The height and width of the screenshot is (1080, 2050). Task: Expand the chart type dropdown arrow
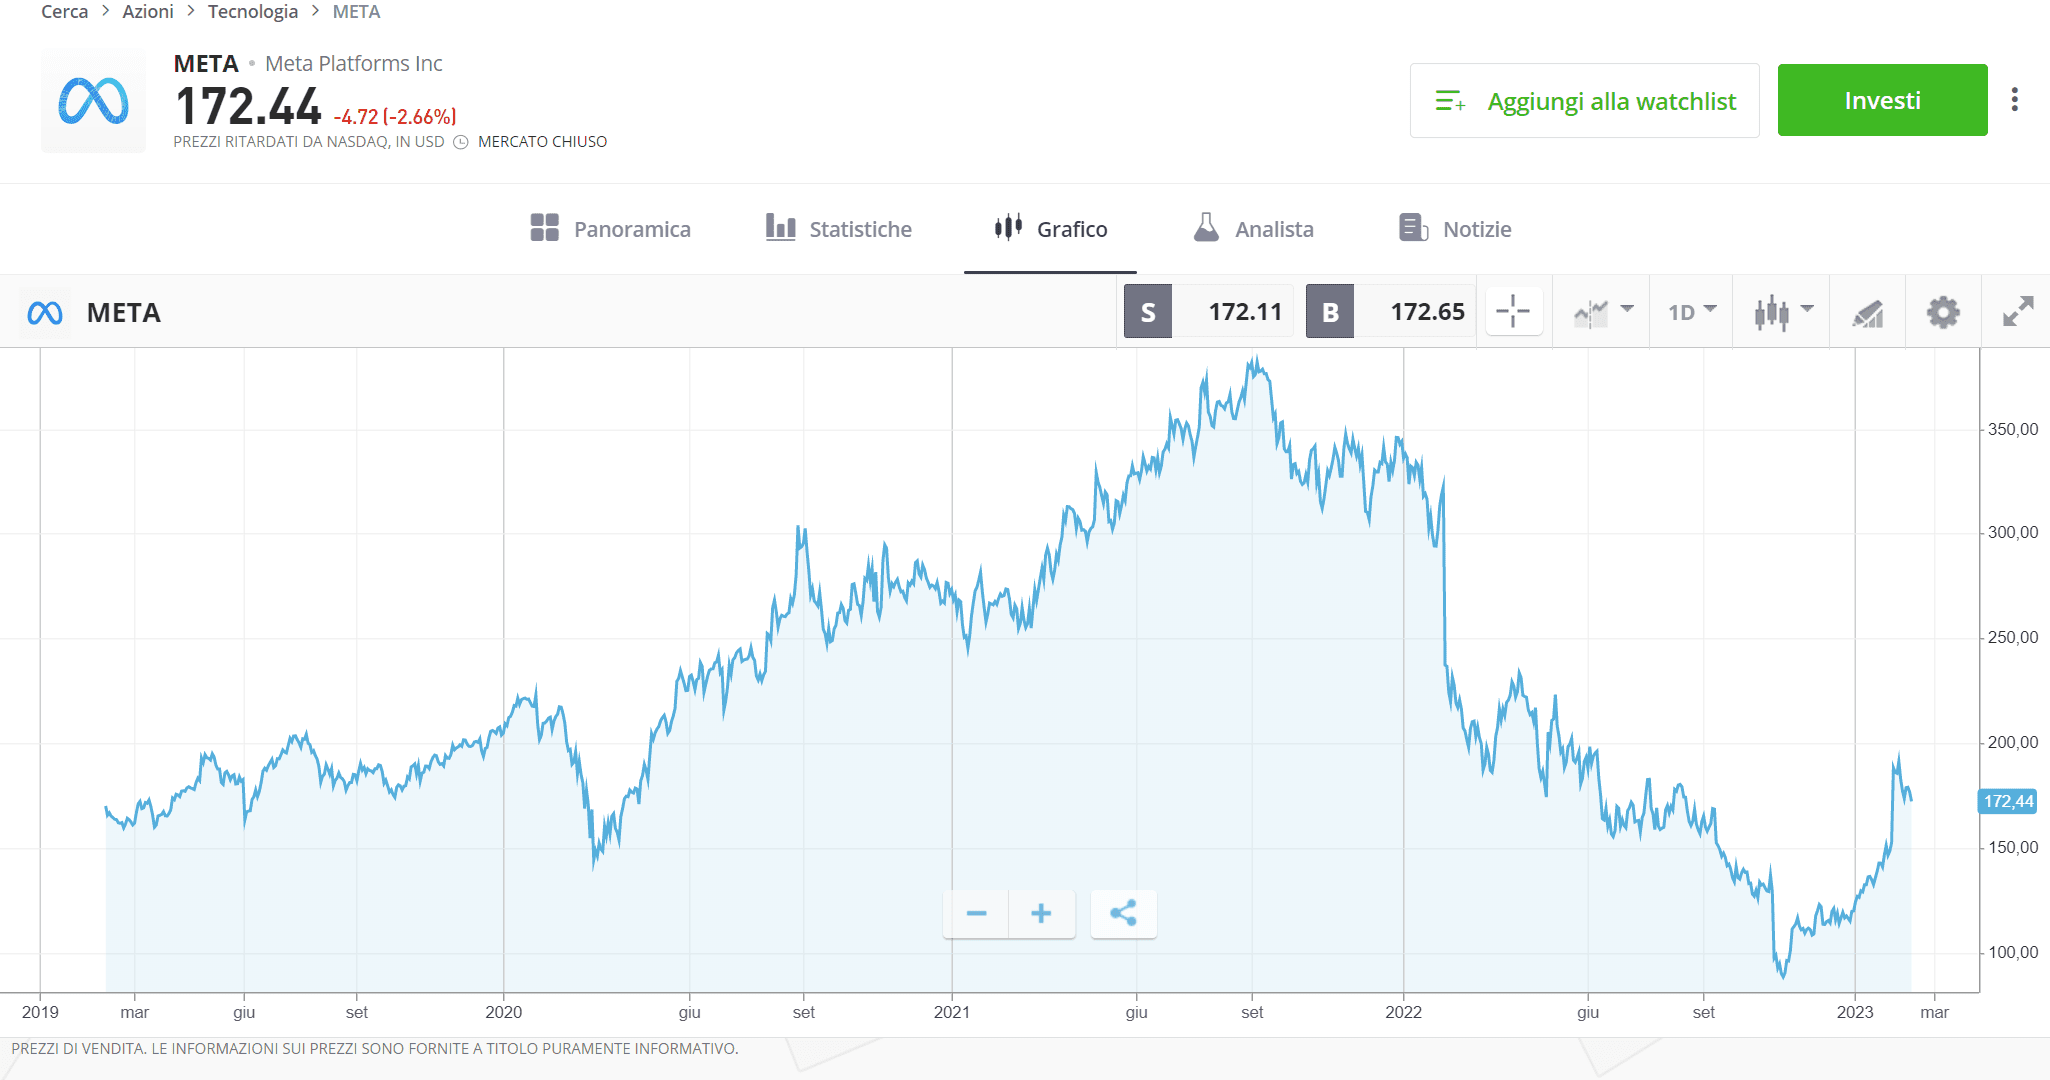(x=1807, y=309)
